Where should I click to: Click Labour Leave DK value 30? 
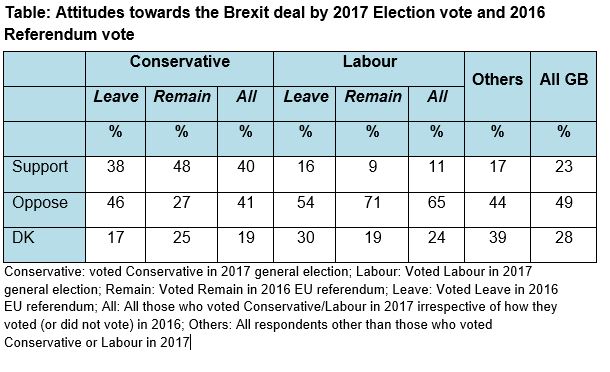click(x=305, y=237)
